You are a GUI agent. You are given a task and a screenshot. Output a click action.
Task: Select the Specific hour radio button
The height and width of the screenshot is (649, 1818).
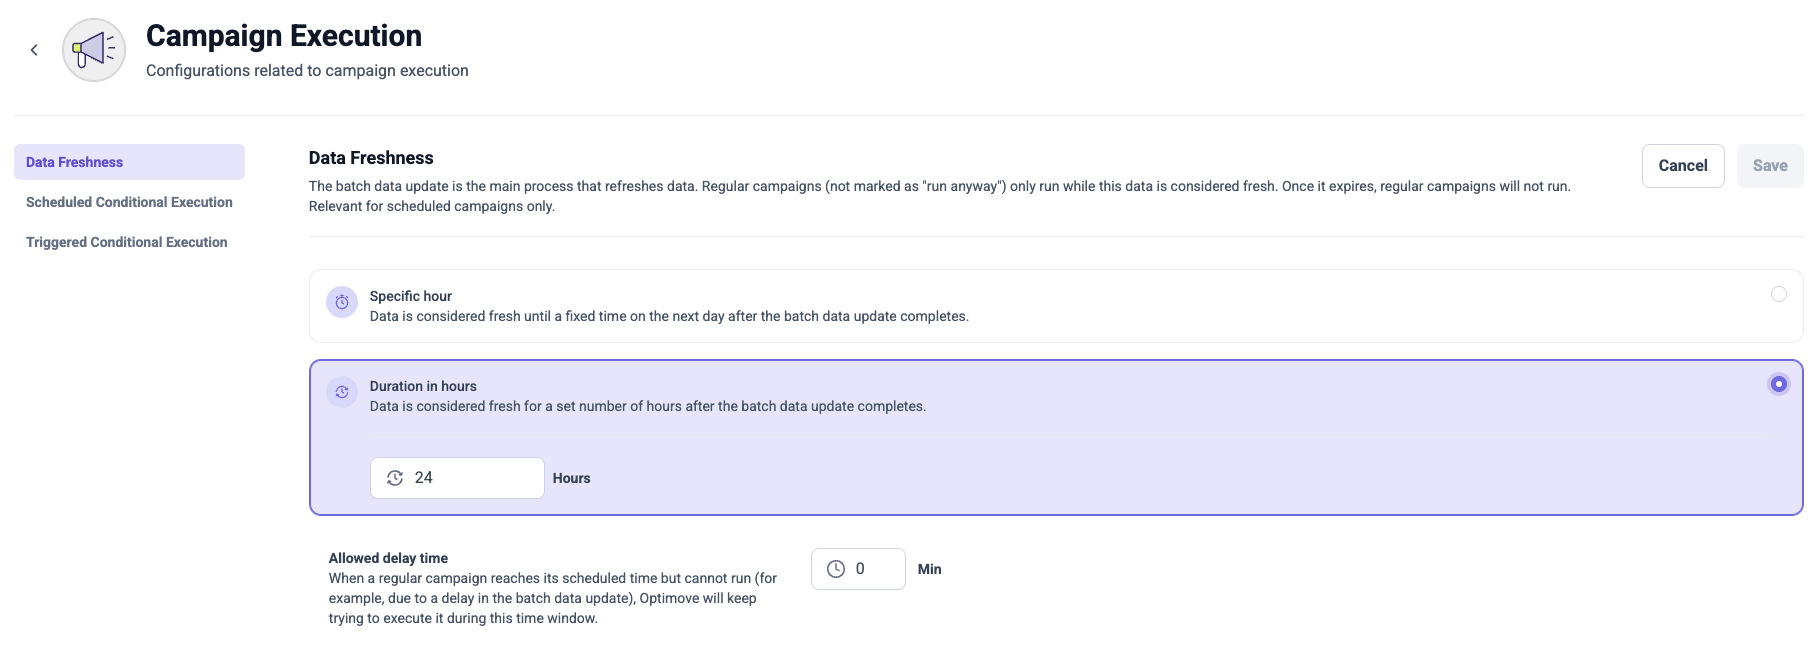pos(1778,294)
